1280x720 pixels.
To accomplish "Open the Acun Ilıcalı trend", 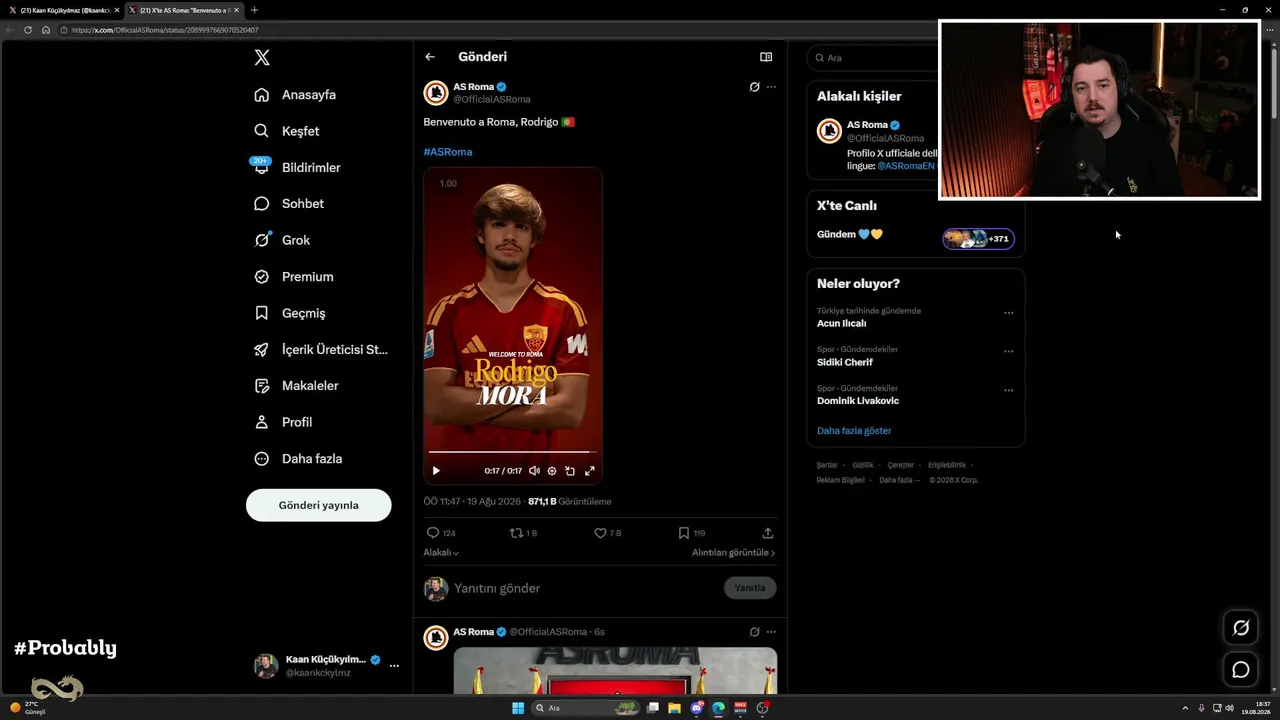I will point(842,324).
